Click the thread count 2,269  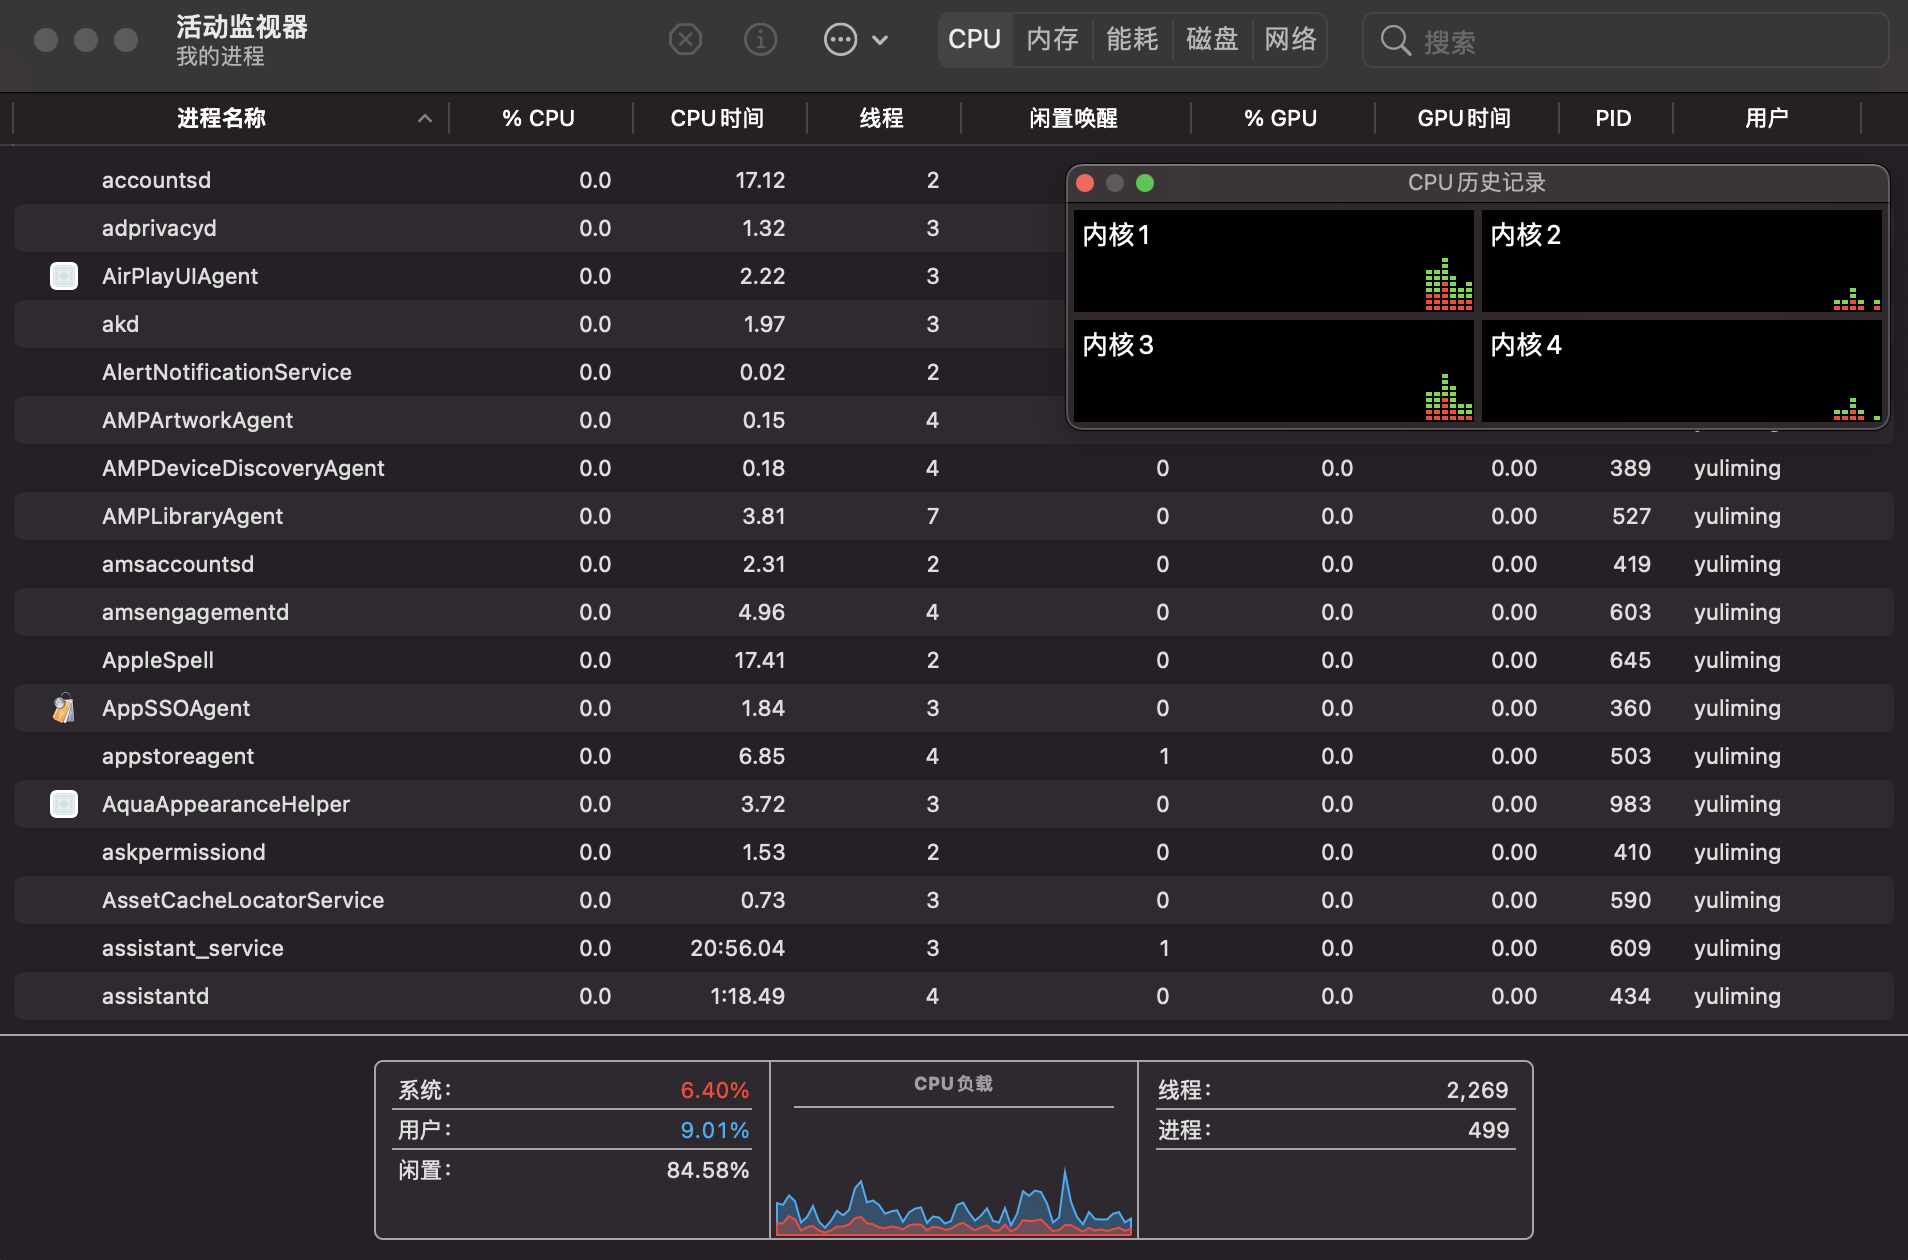pyautogui.click(x=1477, y=1090)
